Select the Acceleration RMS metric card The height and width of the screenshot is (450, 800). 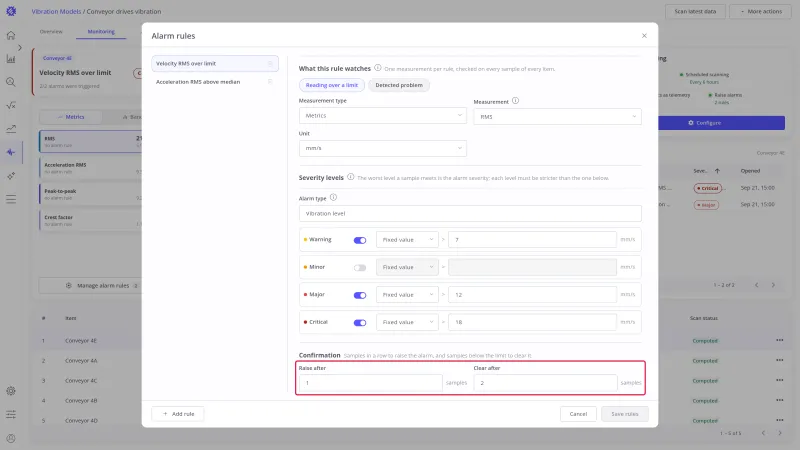pyautogui.click(x=91, y=168)
